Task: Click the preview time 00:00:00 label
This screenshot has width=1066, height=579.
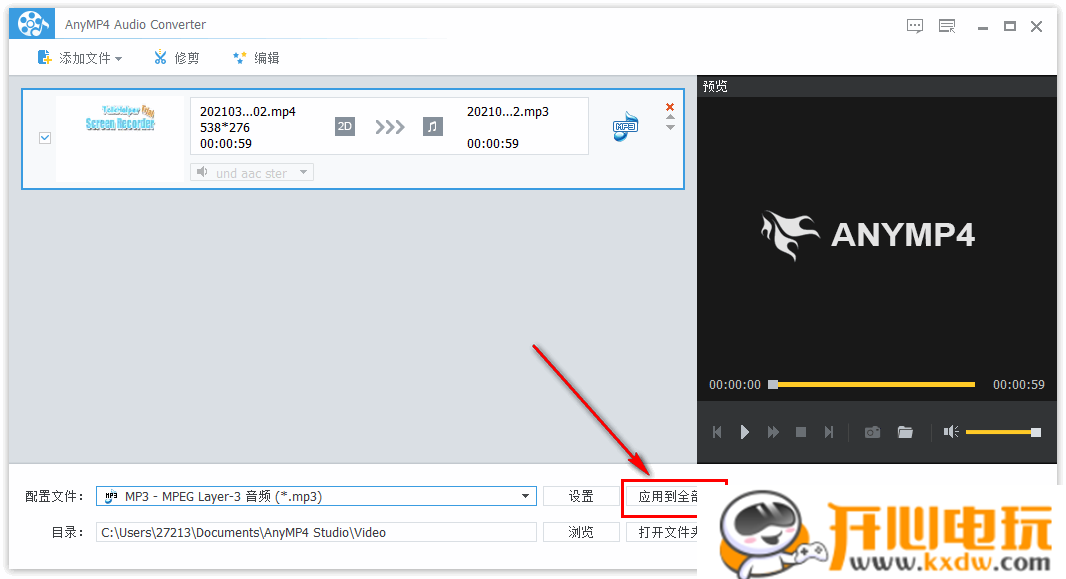Action: tap(735, 385)
